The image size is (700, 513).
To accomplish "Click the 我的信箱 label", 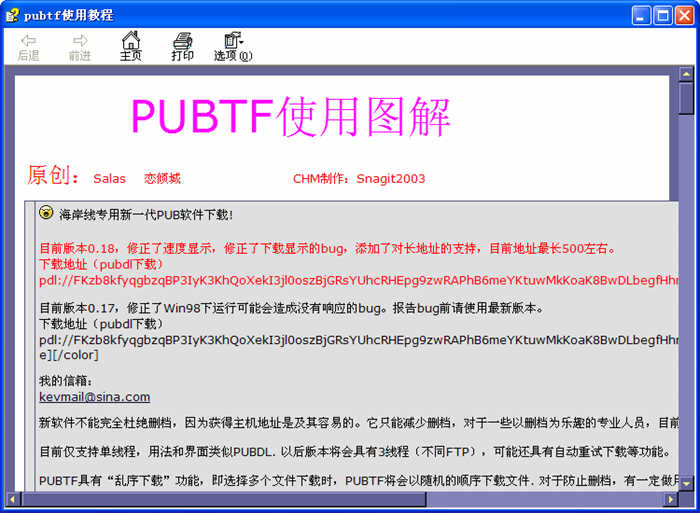I will [66, 381].
